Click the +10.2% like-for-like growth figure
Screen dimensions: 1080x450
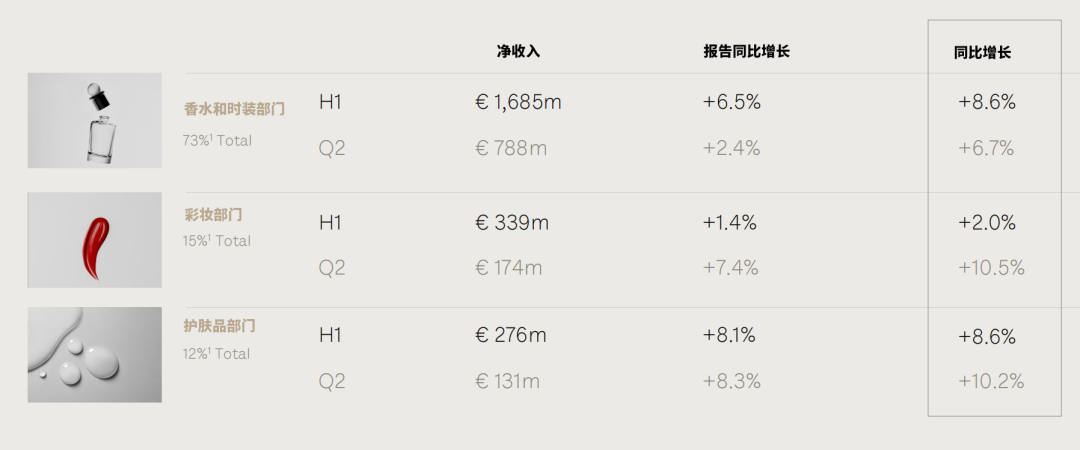(991, 381)
